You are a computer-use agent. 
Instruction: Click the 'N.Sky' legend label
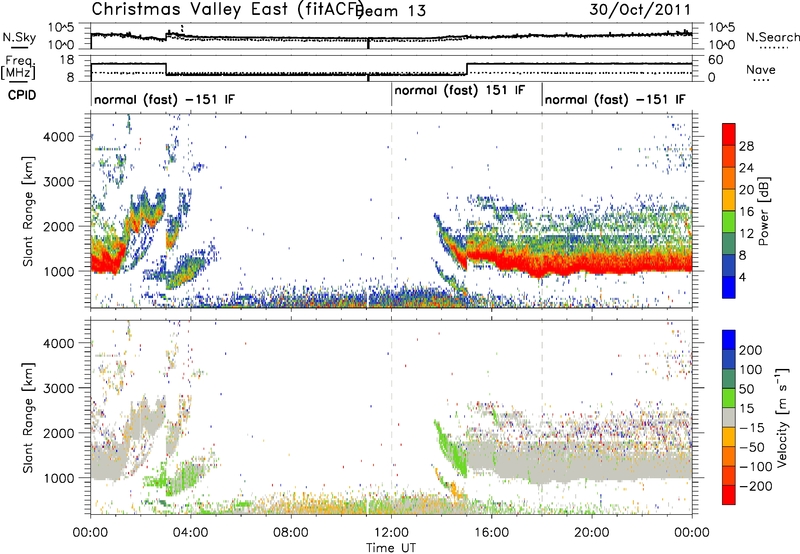tap(19, 37)
